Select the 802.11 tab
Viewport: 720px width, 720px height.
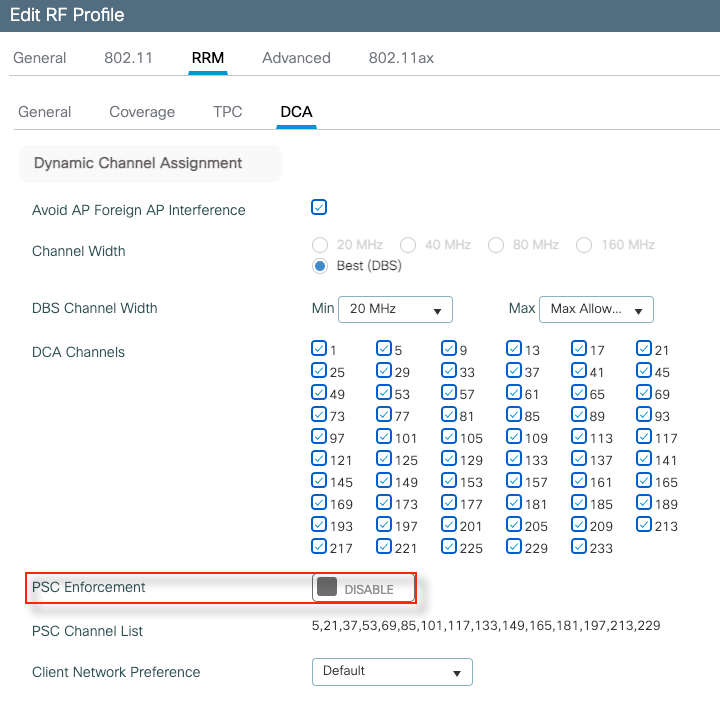click(128, 58)
